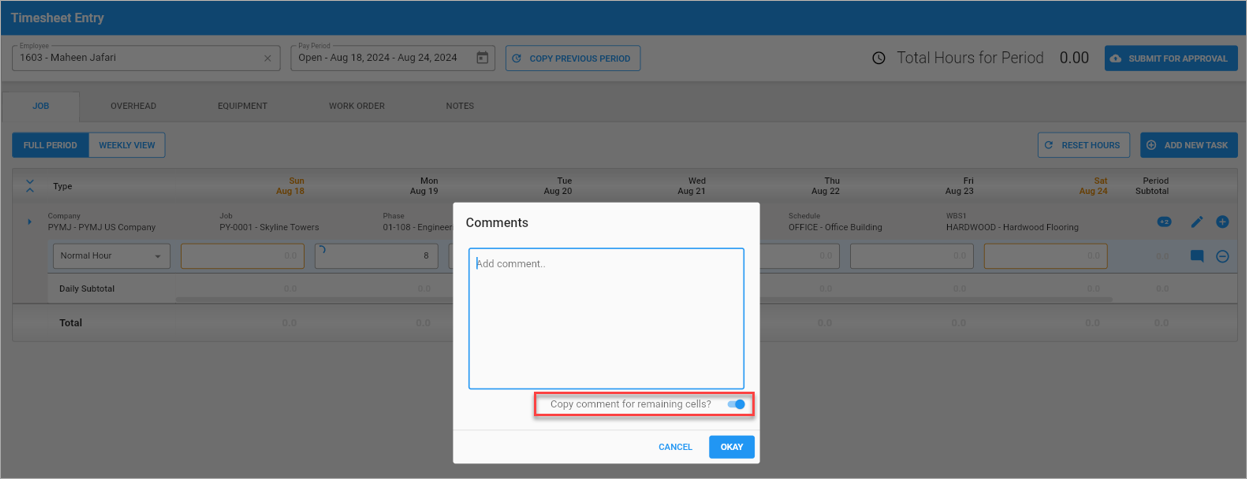Click the Add comment text area

(x=606, y=318)
